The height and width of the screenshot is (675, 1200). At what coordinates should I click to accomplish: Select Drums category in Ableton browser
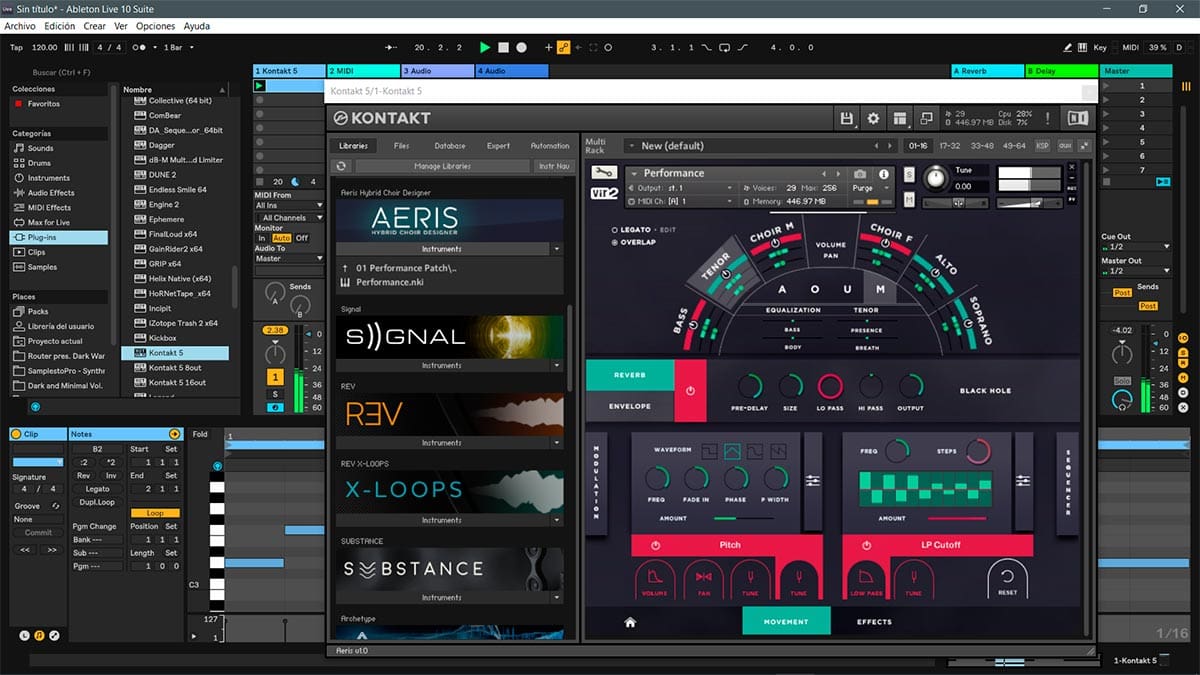click(39, 163)
